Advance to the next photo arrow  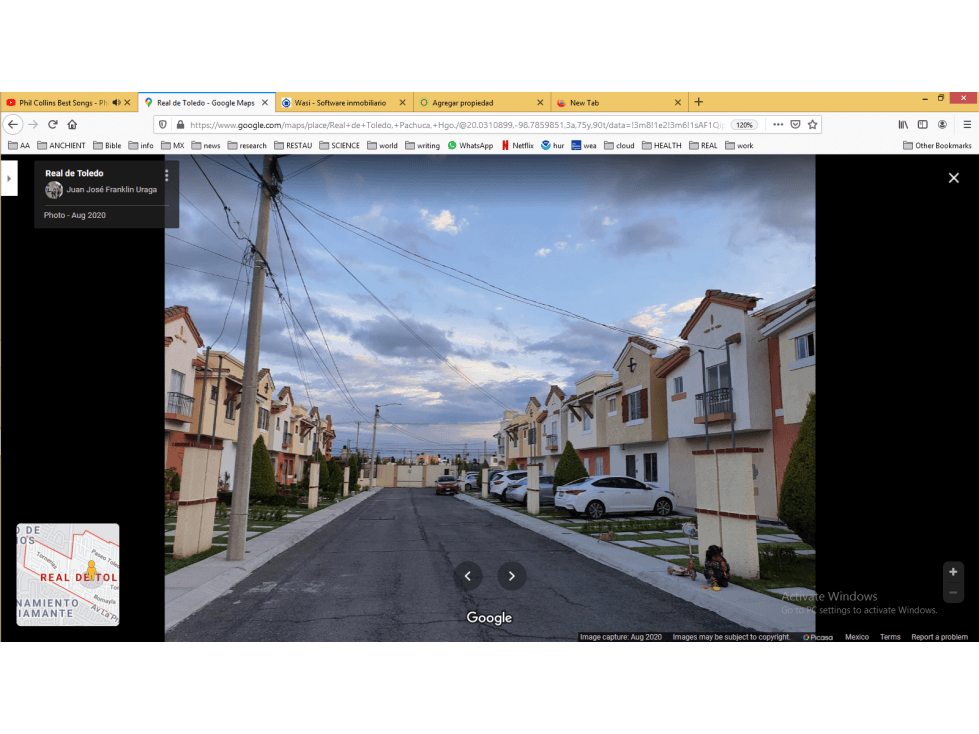pyautogui.click(x=511, y=576)
